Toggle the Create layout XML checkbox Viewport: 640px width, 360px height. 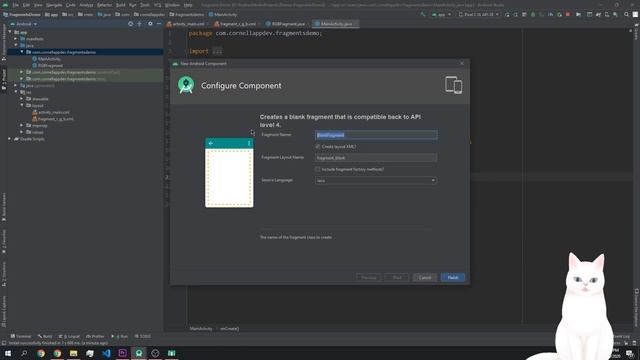pyautogui.click(x=318, y=146)
